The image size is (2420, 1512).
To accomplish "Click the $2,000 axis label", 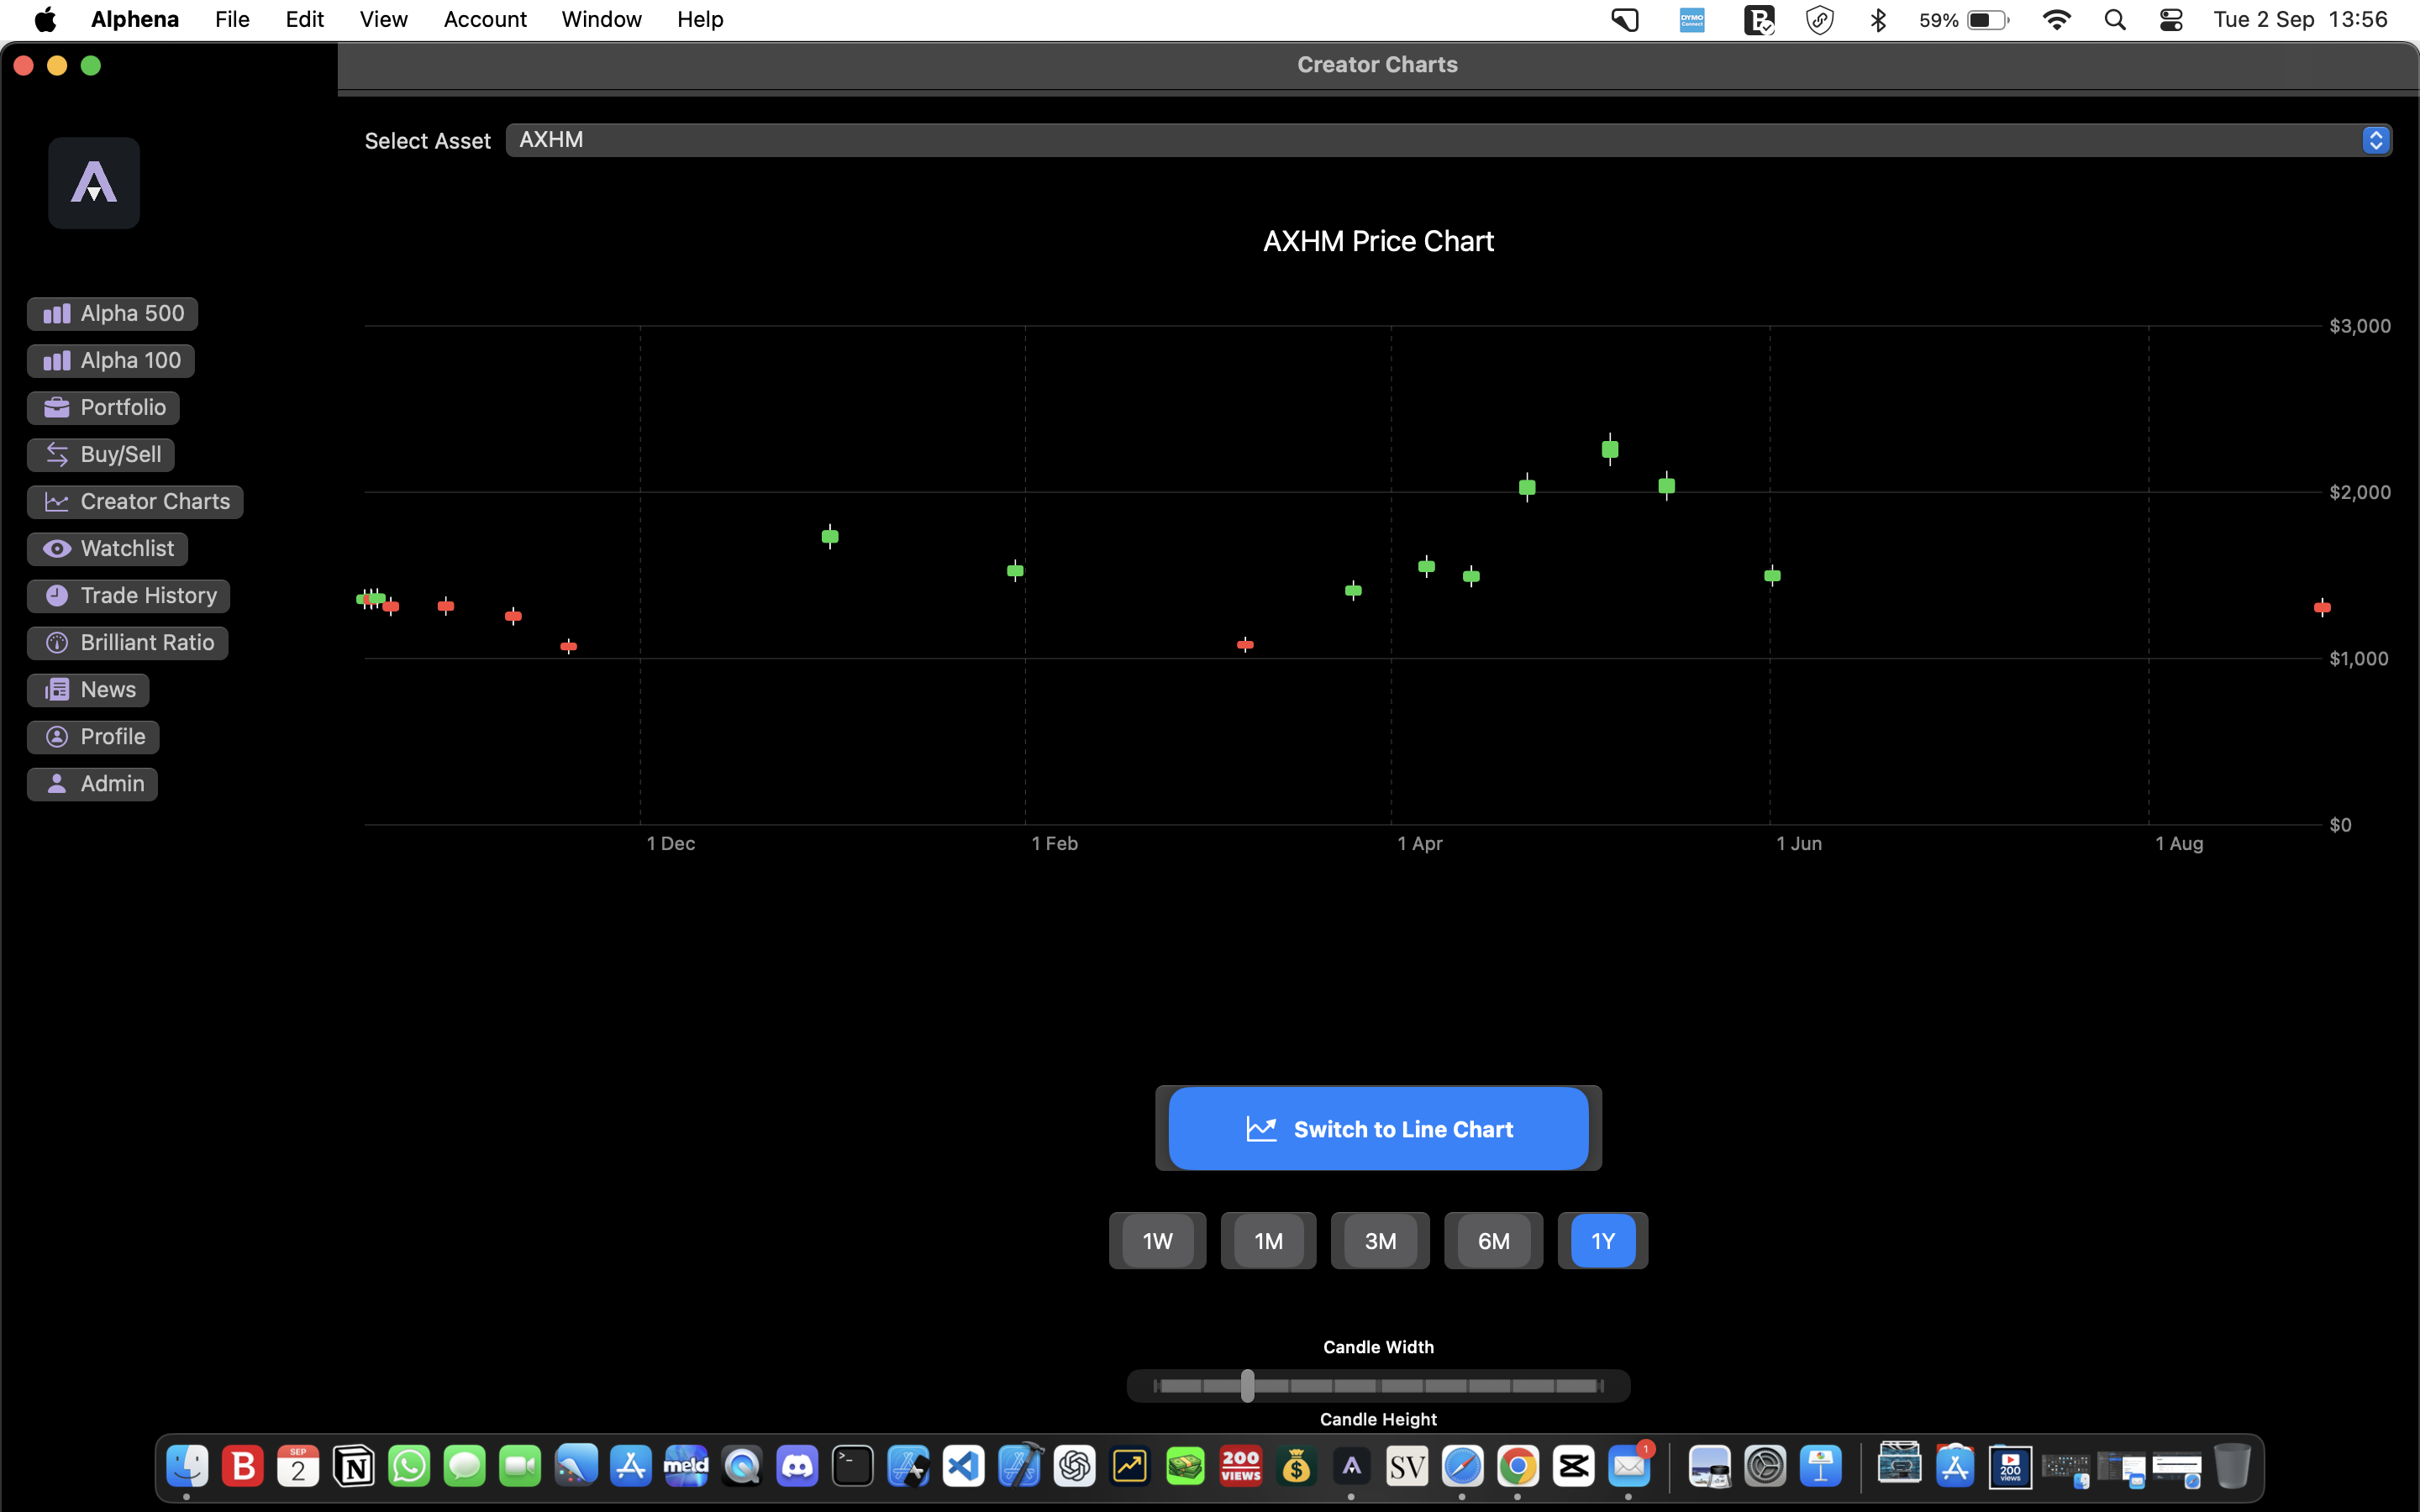I will pyautogui.click(x=2359, y=492).
